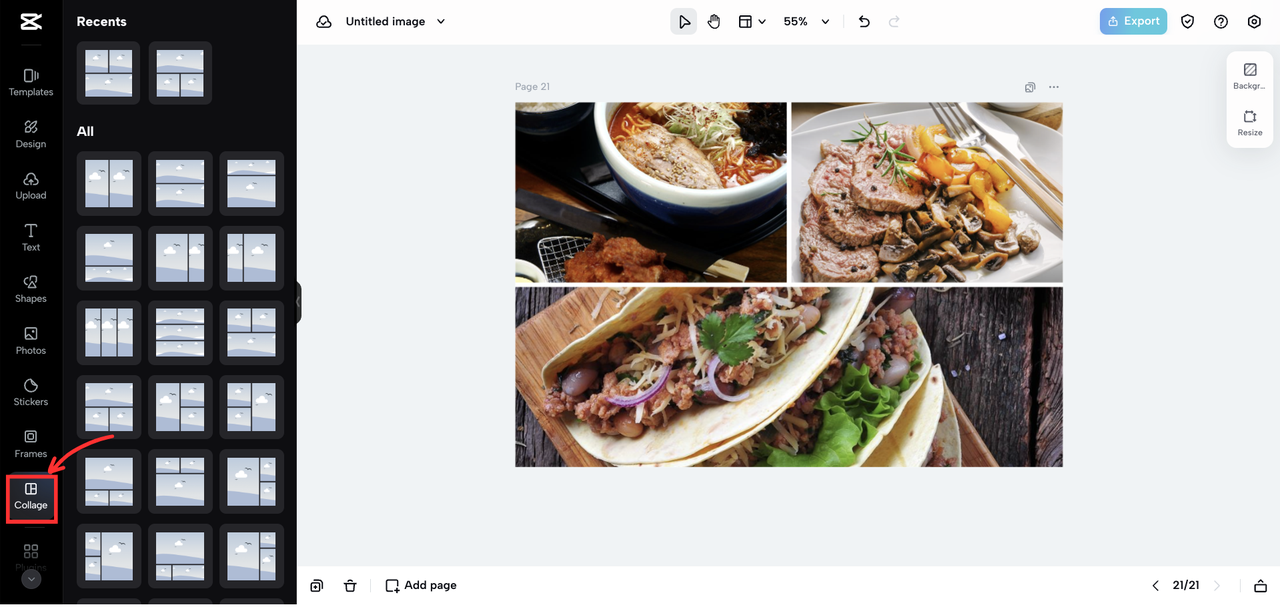1280x613 pixels.
Task: Choose layout with large top and thin bottom strip
Action: click(x=109, y=258)
